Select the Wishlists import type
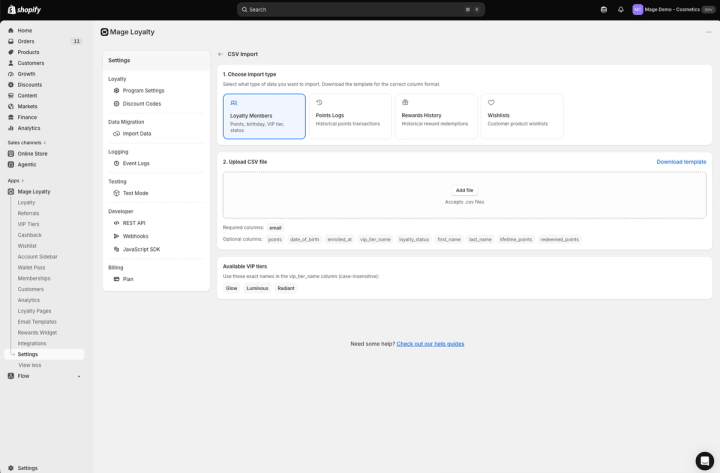The image size is (720, 473). (522, 116)
